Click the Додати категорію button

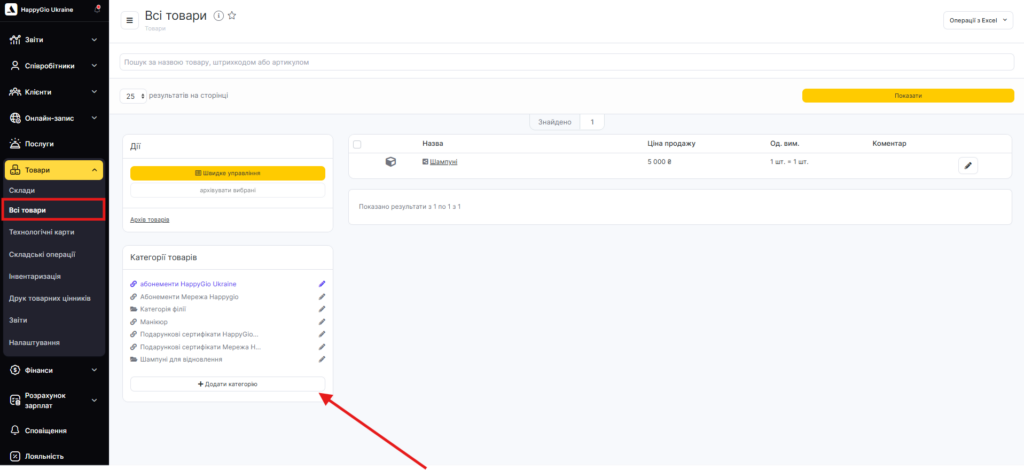point(227,384)
